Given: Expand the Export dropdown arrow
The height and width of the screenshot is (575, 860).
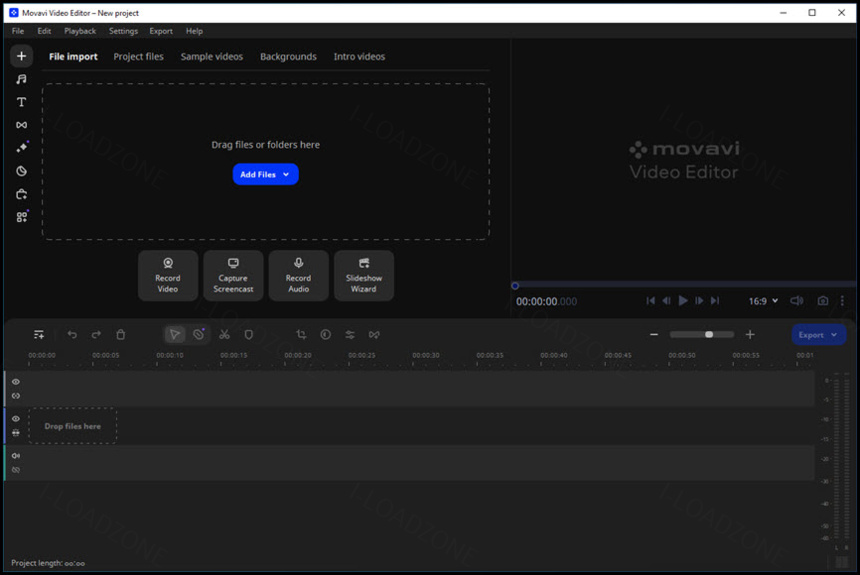Looking at the screenshot, I should pos(834,335).
